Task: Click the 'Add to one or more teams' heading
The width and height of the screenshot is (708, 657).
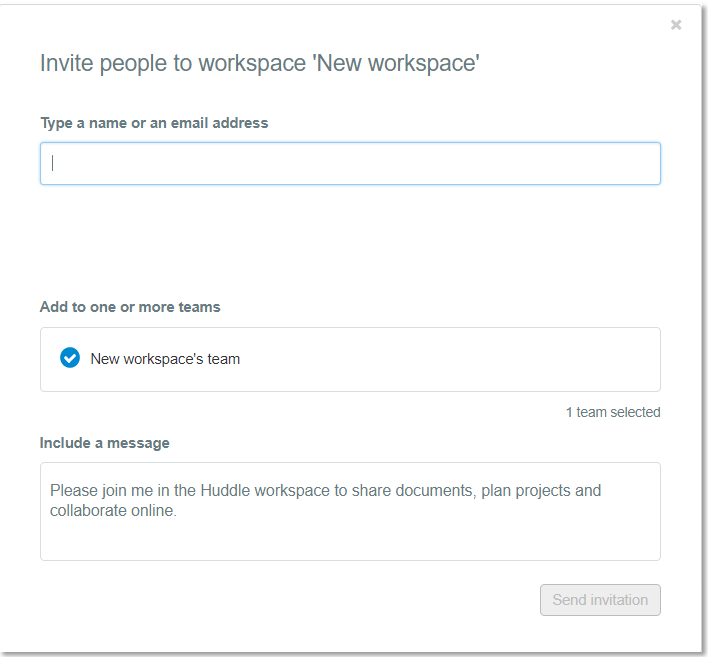Action: pos(130,307)
